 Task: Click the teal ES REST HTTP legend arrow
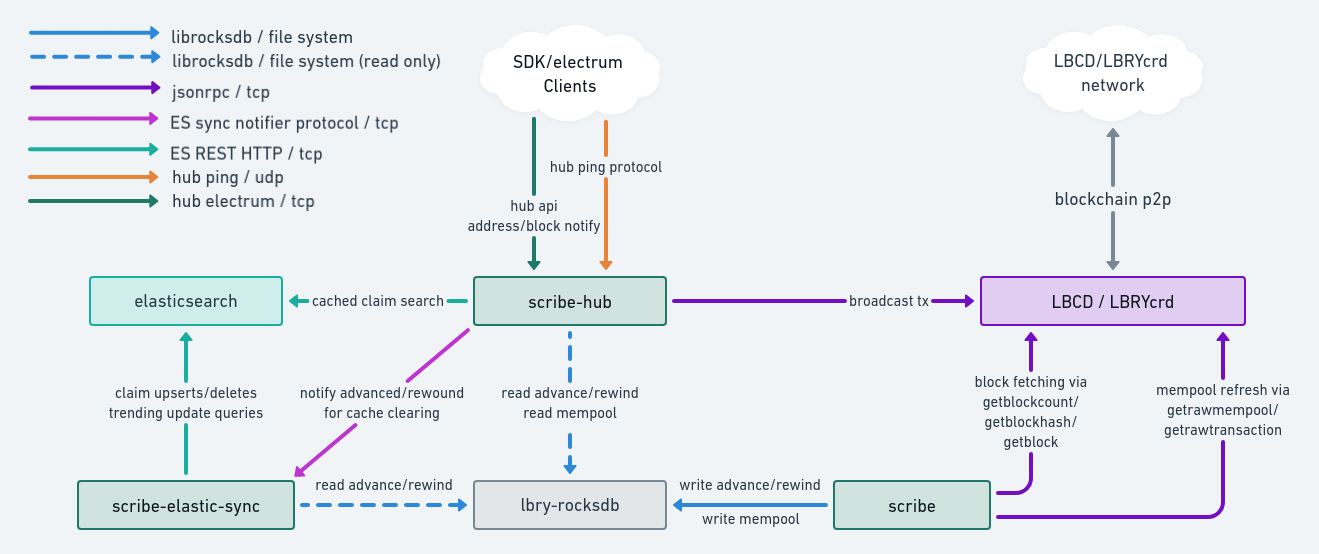pos(94,150)
